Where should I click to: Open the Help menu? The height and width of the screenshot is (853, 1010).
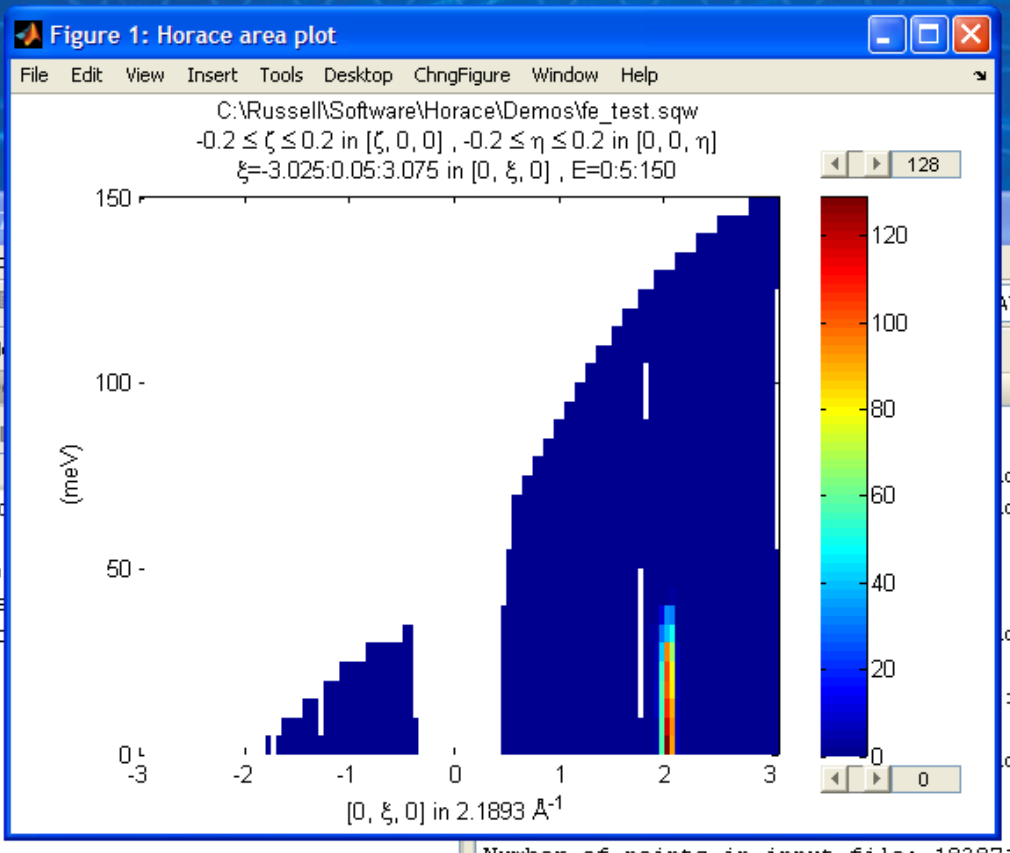click(x=638, y=75)
